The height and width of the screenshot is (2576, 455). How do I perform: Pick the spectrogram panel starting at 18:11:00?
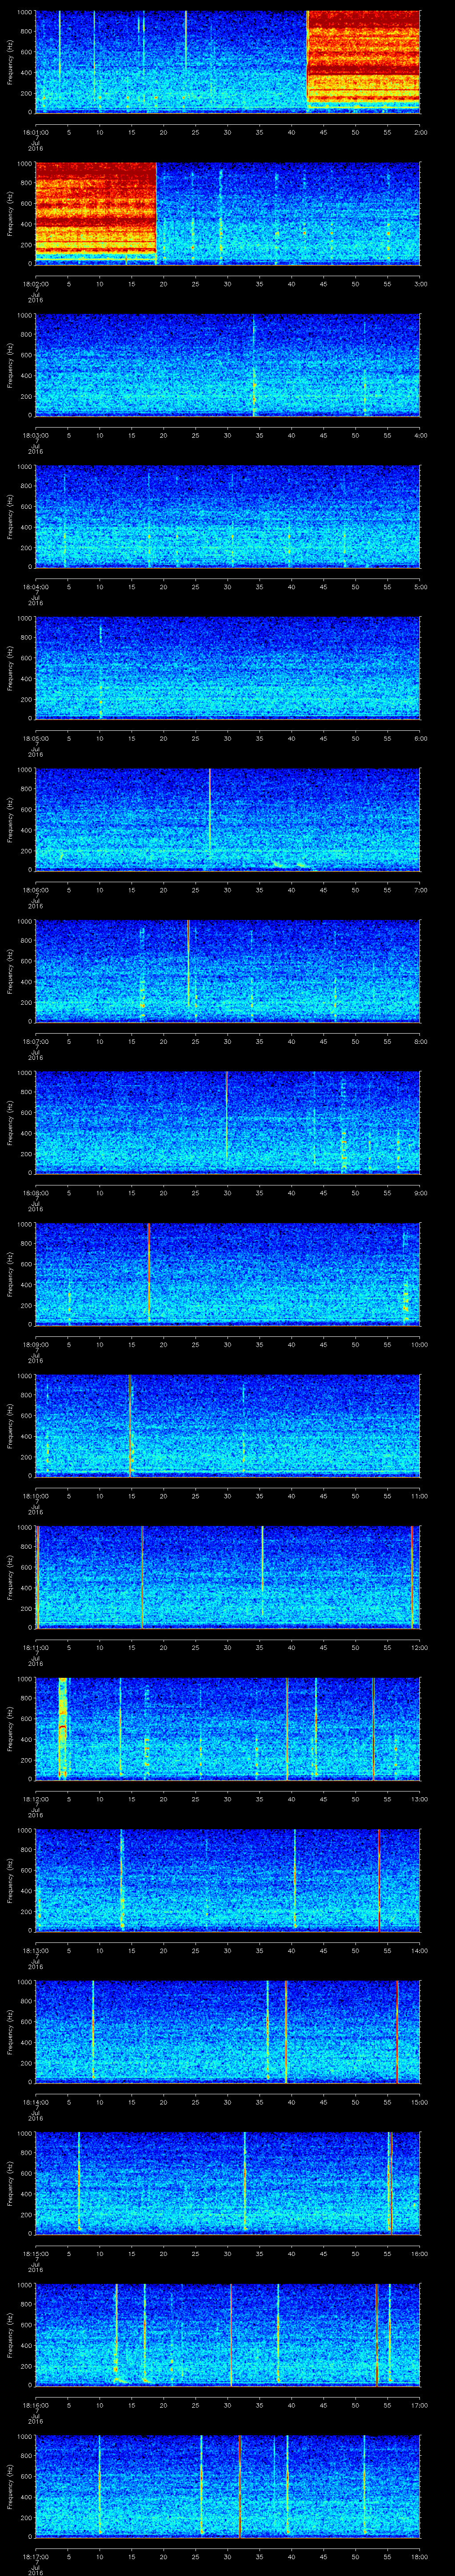(x=227, y=1576)
